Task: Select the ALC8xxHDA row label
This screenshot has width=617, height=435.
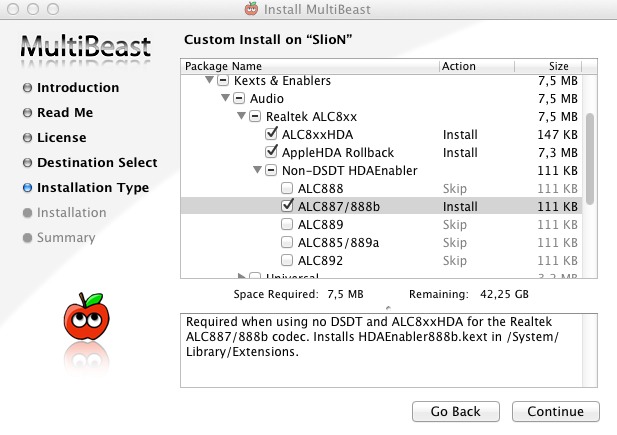Action: (317, 135)
